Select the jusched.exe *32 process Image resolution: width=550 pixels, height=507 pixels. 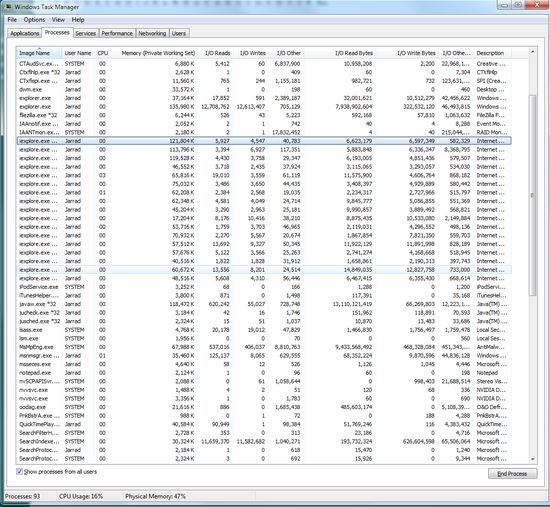coord(264,321)
